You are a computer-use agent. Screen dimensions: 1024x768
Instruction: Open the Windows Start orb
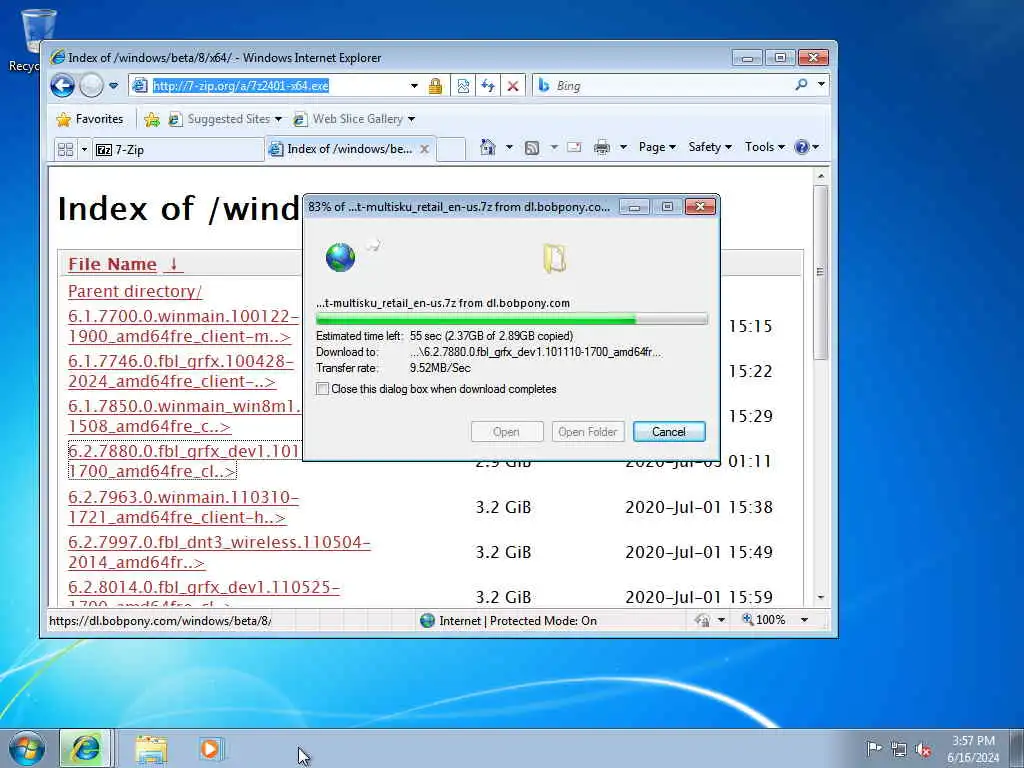coord(27,748)
